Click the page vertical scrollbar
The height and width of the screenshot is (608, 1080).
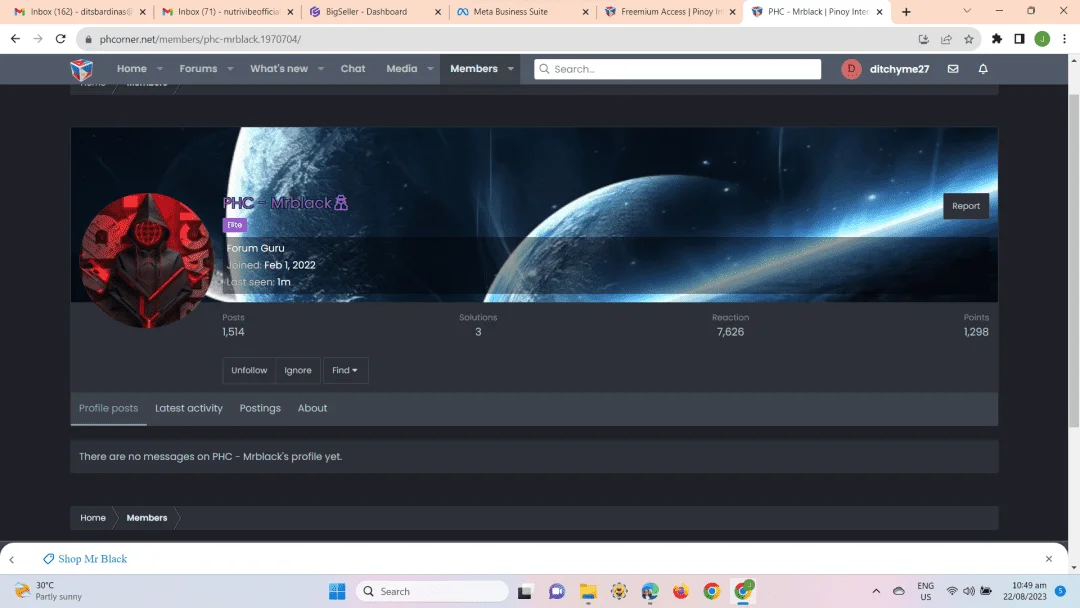[x=1074, y=262]
